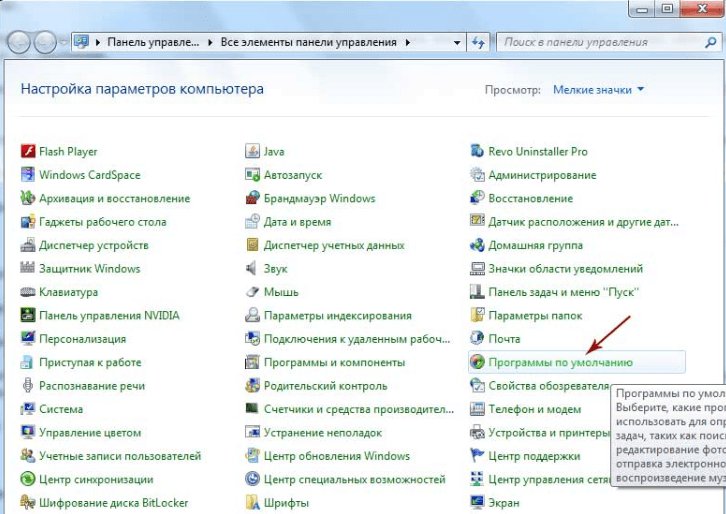This screenshot has width=726, height=514.
Task: Open Датчик расположения и другие дат... link
Action: click(x=583, y=222)
